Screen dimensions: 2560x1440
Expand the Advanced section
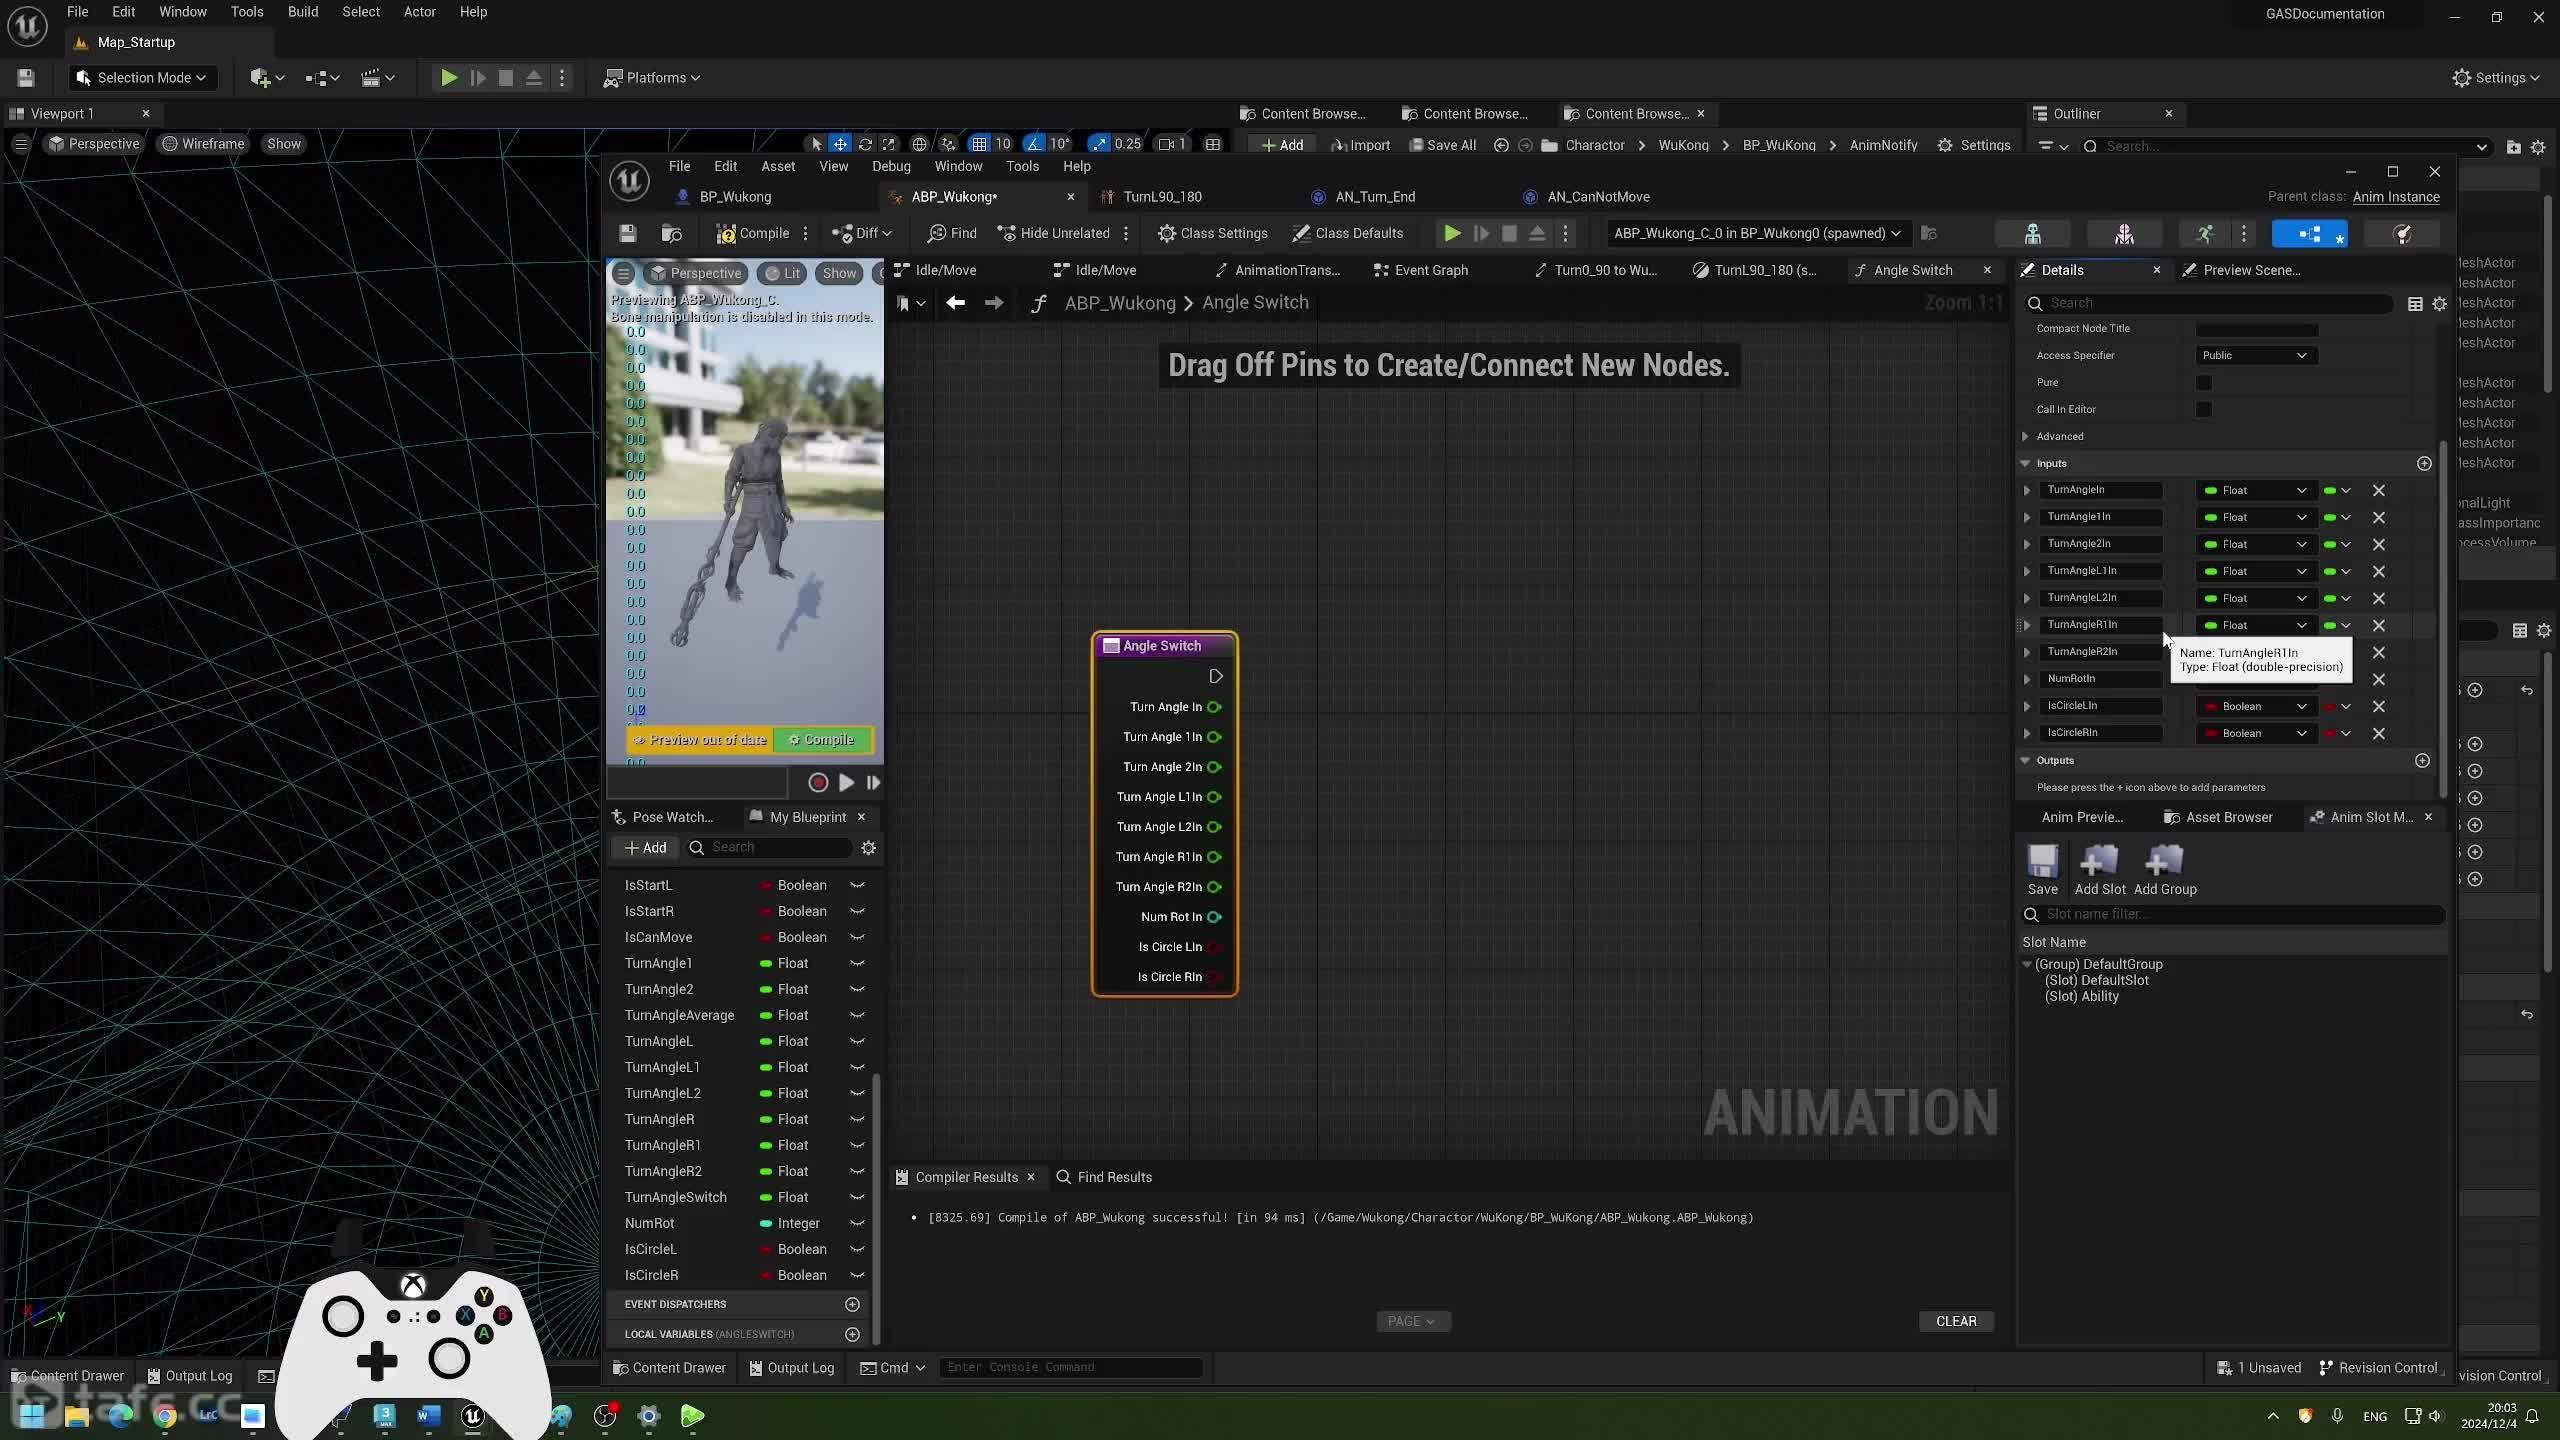(x=2026, y=436)
